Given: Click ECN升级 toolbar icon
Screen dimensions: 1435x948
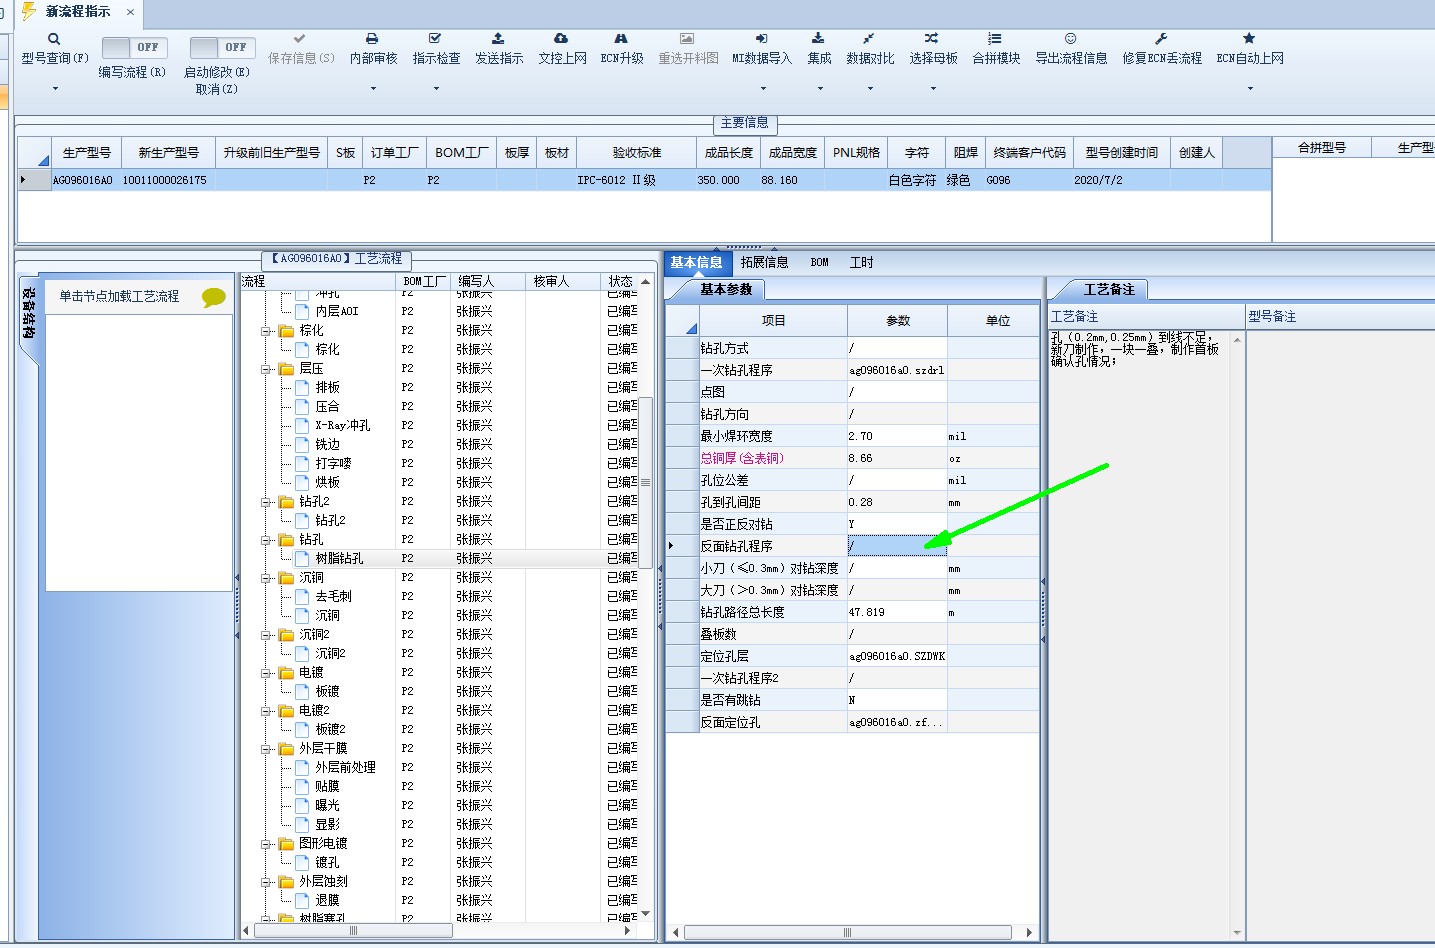Looking at the screenshot, I should click(x=621, y=39).
